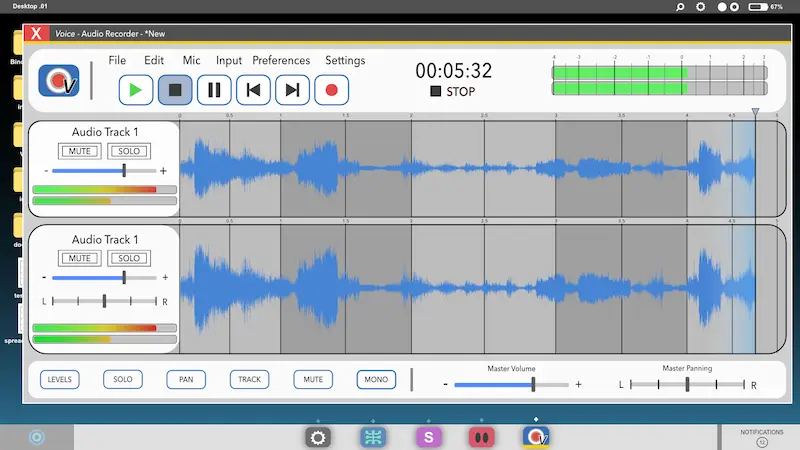Pause playback with the Pause button
The height and width of the screenshot is (450, 800).
(x=214, y=90)
